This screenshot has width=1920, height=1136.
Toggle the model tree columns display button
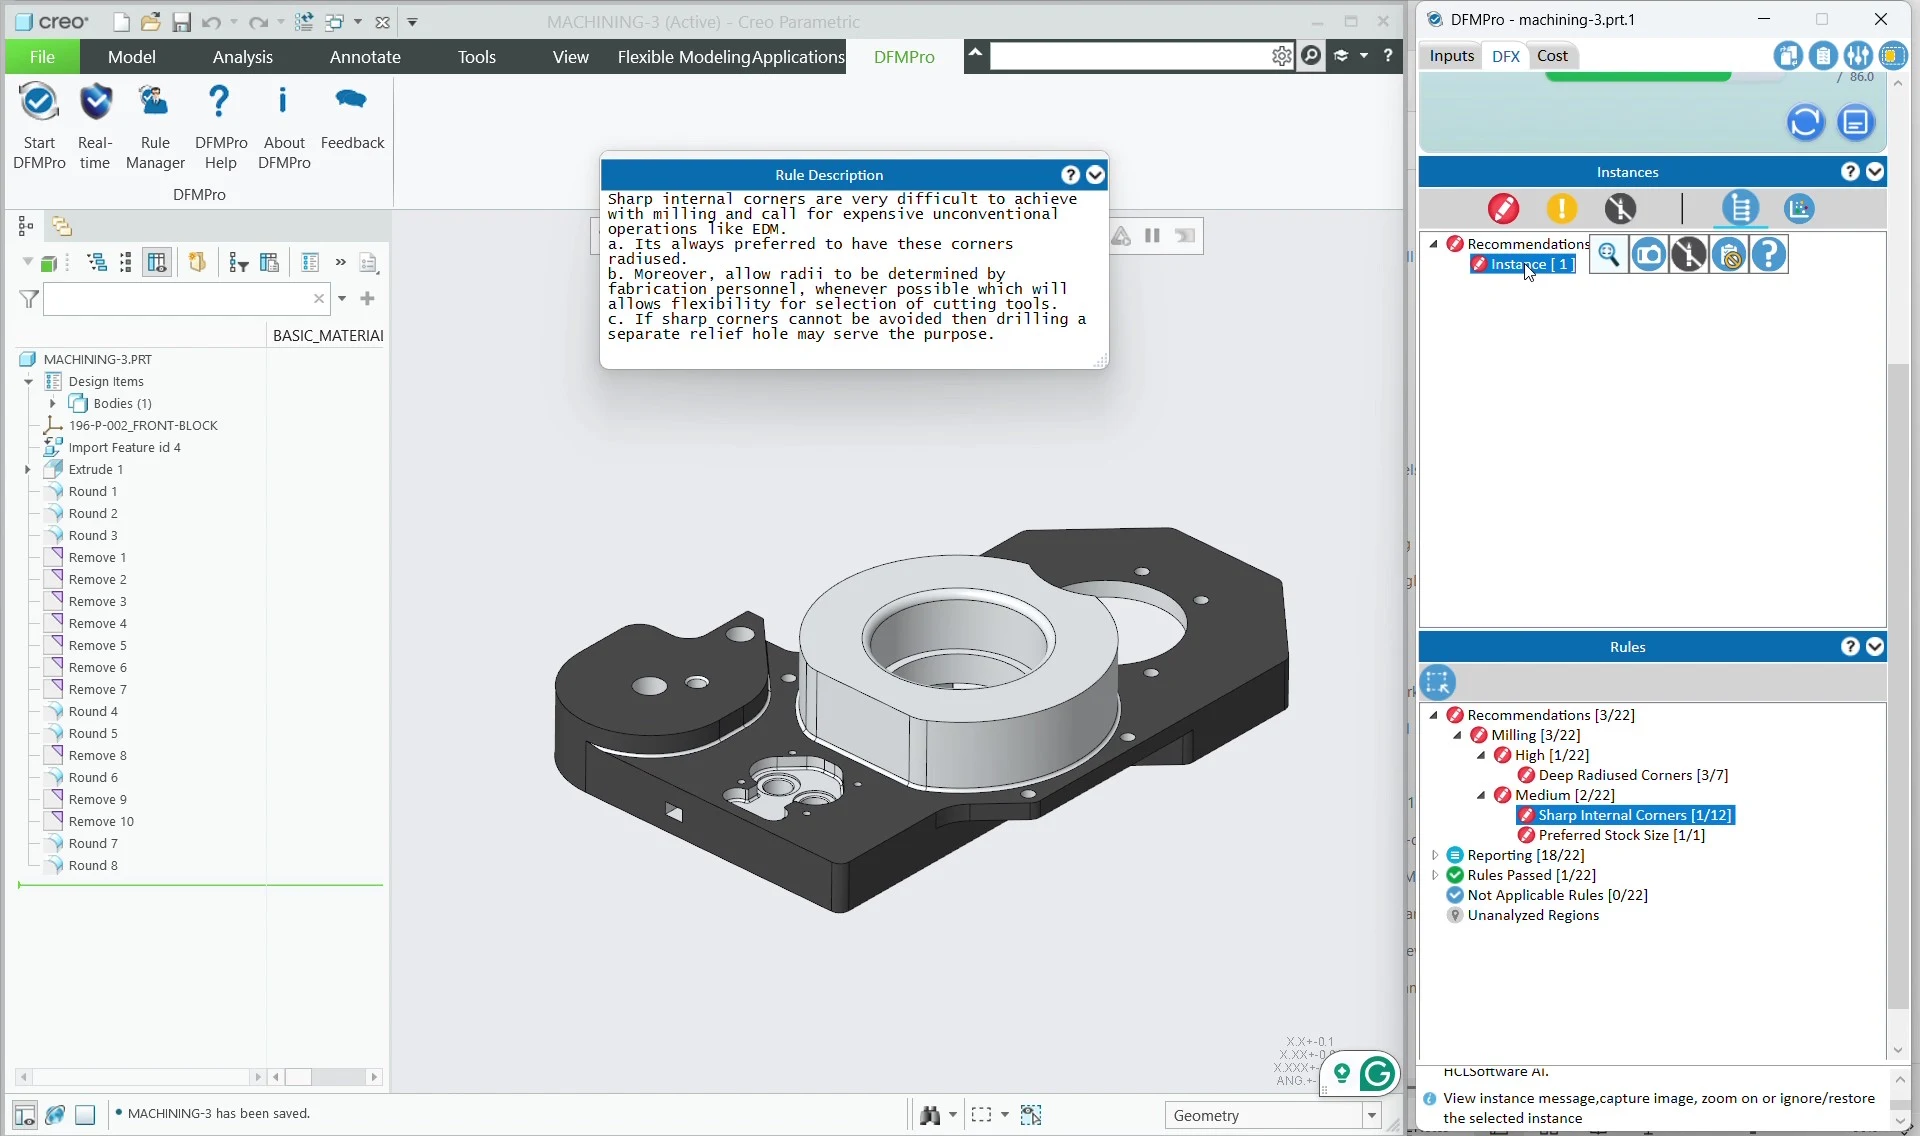(x=157, y=263)
